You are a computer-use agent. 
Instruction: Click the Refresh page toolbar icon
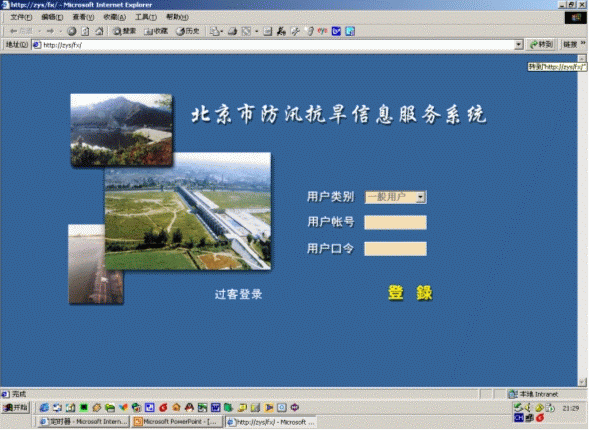pos(86,31)
